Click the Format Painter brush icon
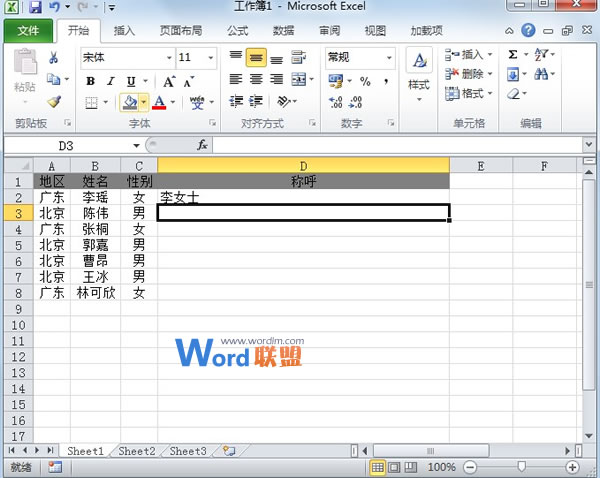The height and width of the screenshot is (478, 600). 54,102
